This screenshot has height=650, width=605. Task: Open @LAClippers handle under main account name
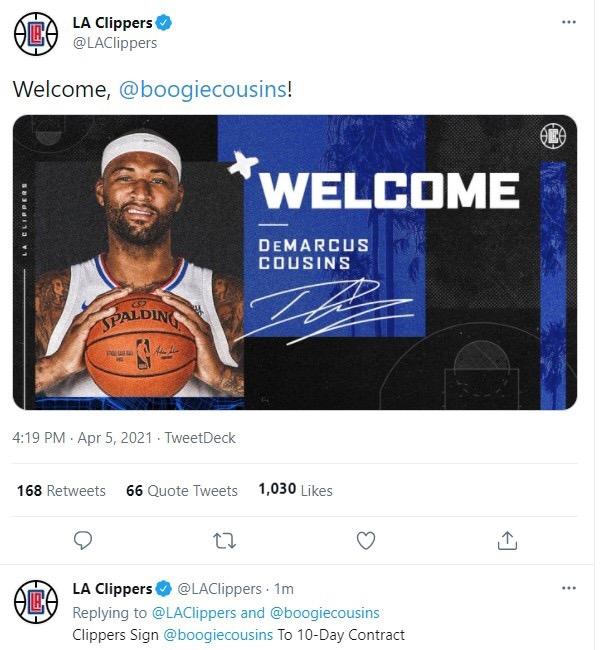[x=114, y=43]
